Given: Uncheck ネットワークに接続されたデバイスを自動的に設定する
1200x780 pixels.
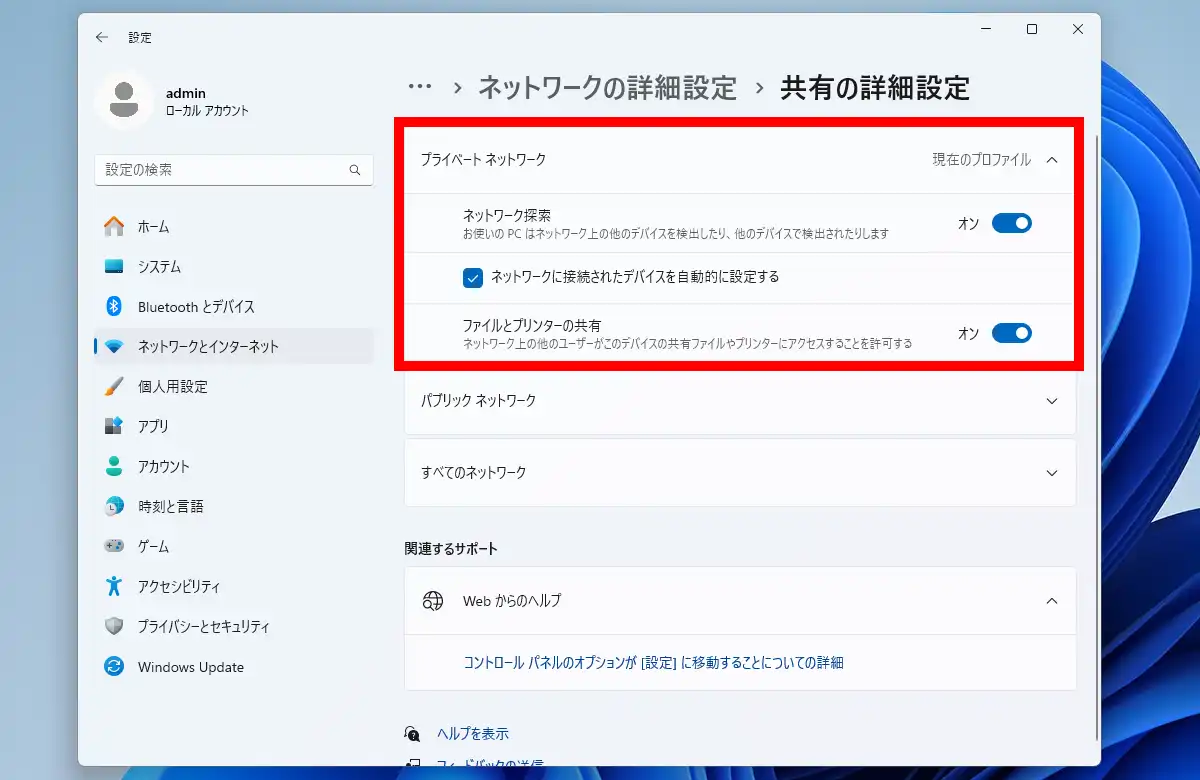Looking at the screenshot, I should pyautogui.click(x=473, y=277).
